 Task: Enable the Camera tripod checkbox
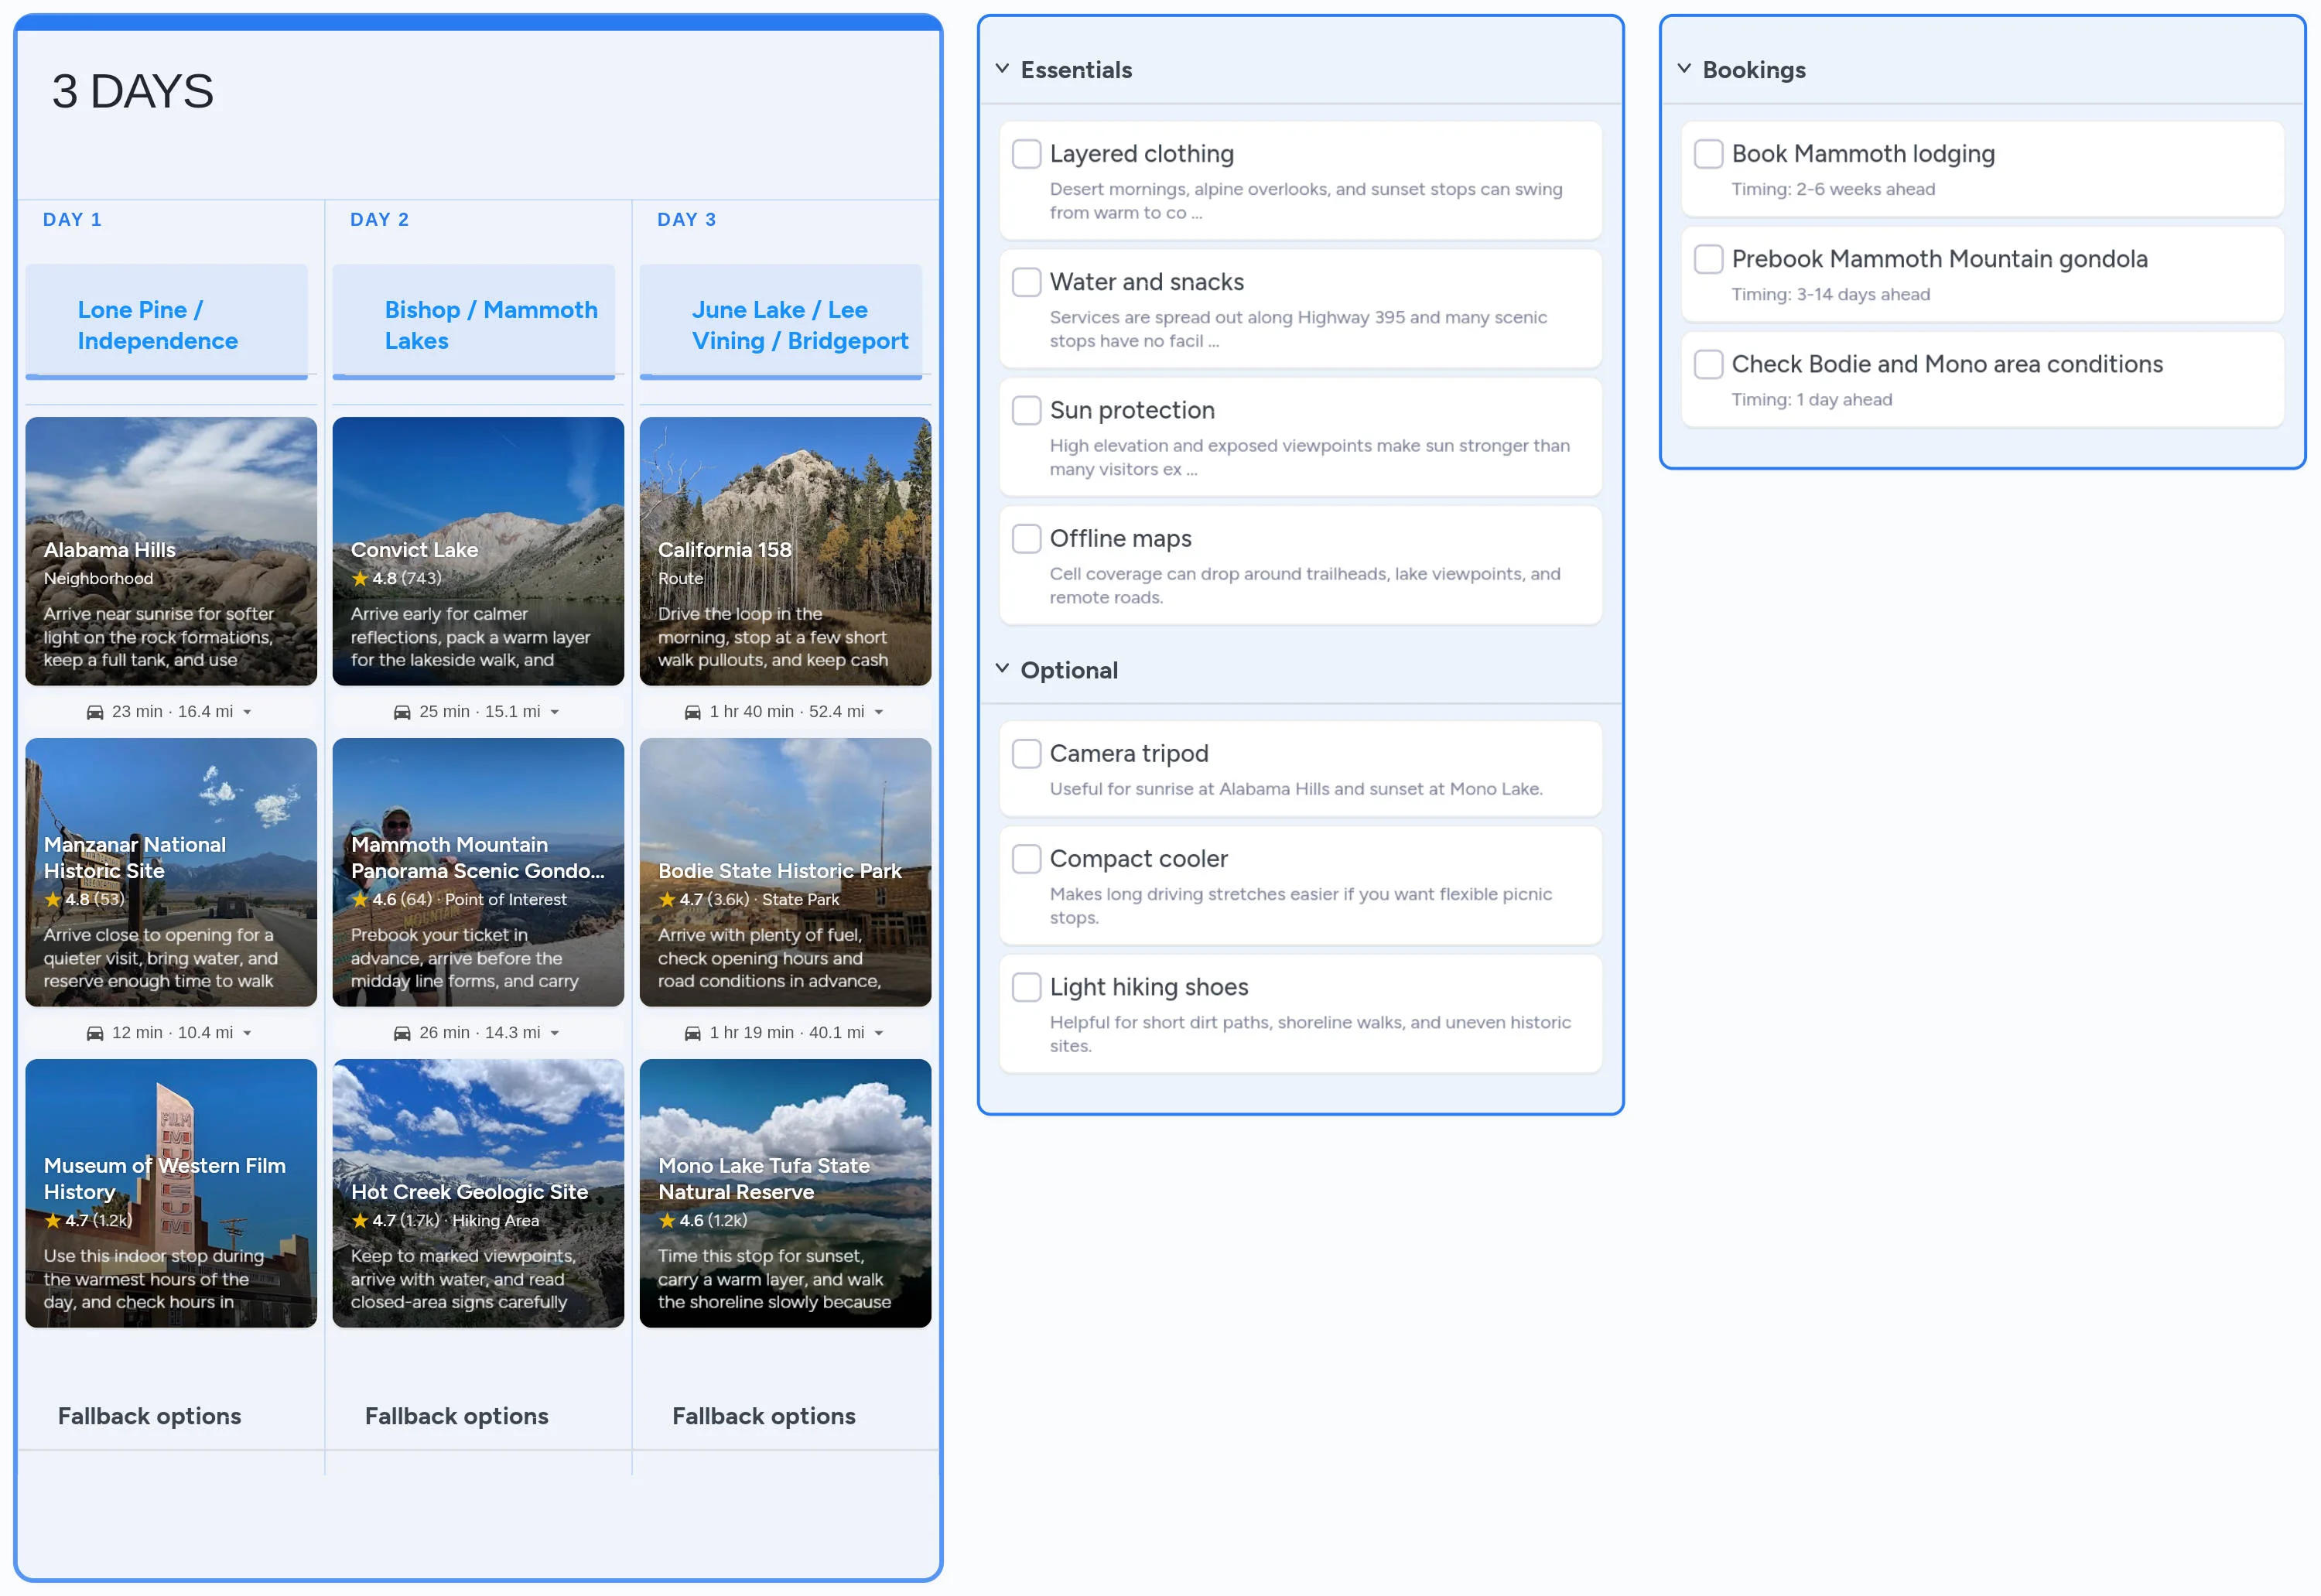coord(1027,753)
